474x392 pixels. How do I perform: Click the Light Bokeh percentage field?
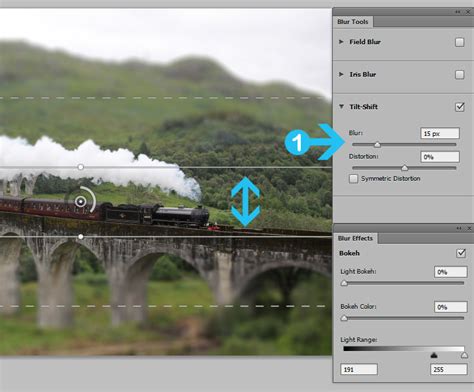(x=451, y=272)
